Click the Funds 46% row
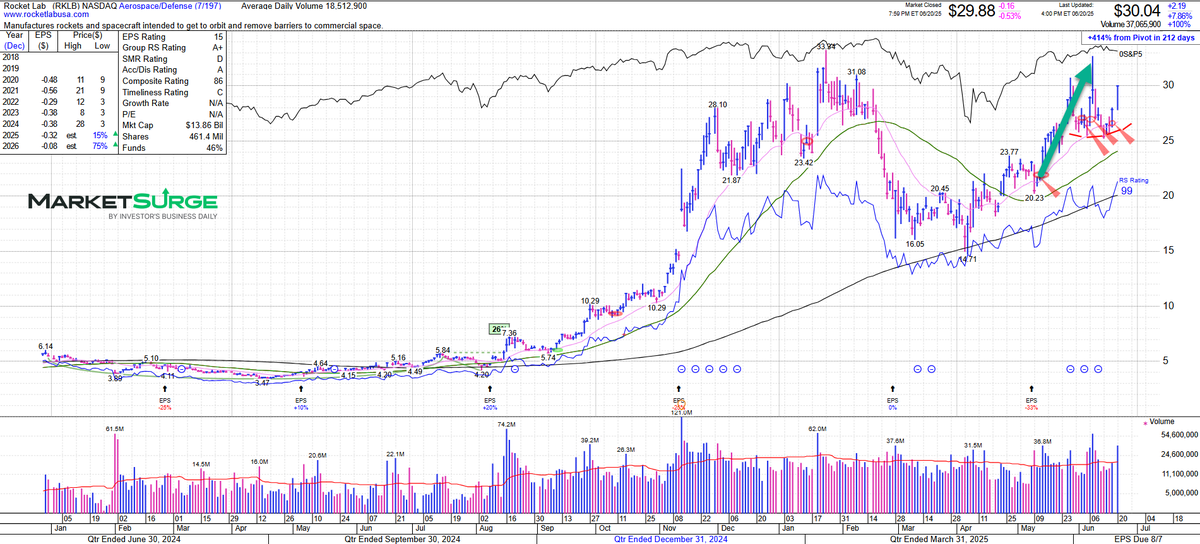 172,147
